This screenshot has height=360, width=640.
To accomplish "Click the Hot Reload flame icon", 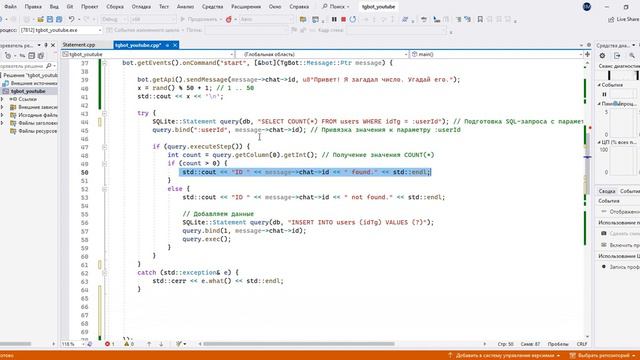I will tap(229, 19).
